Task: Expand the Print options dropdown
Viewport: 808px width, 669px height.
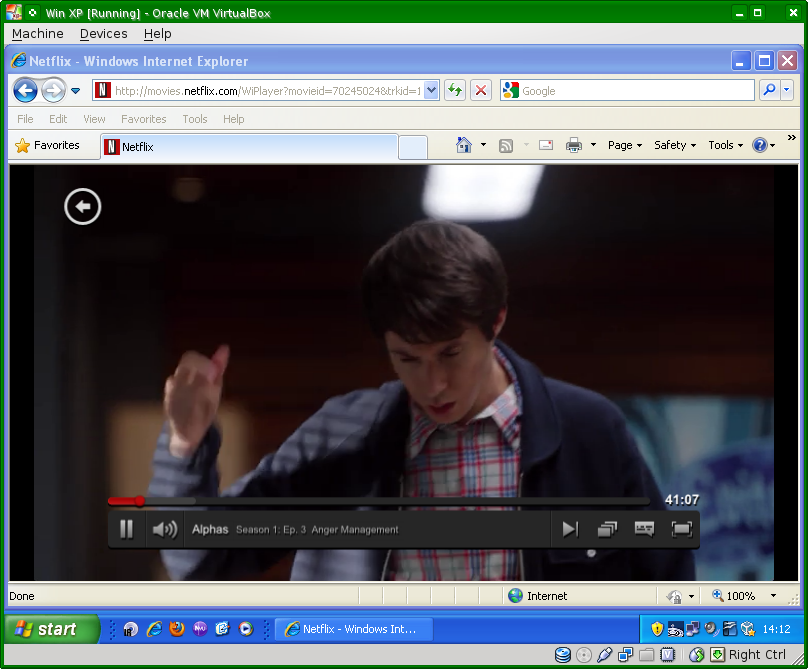Action: pos(593,145)
